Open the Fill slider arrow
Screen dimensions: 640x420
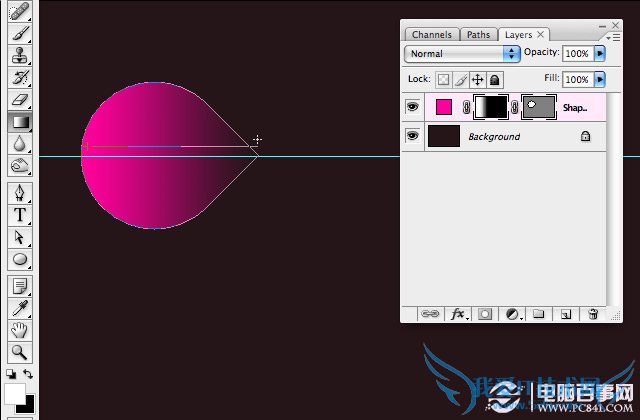600,79
